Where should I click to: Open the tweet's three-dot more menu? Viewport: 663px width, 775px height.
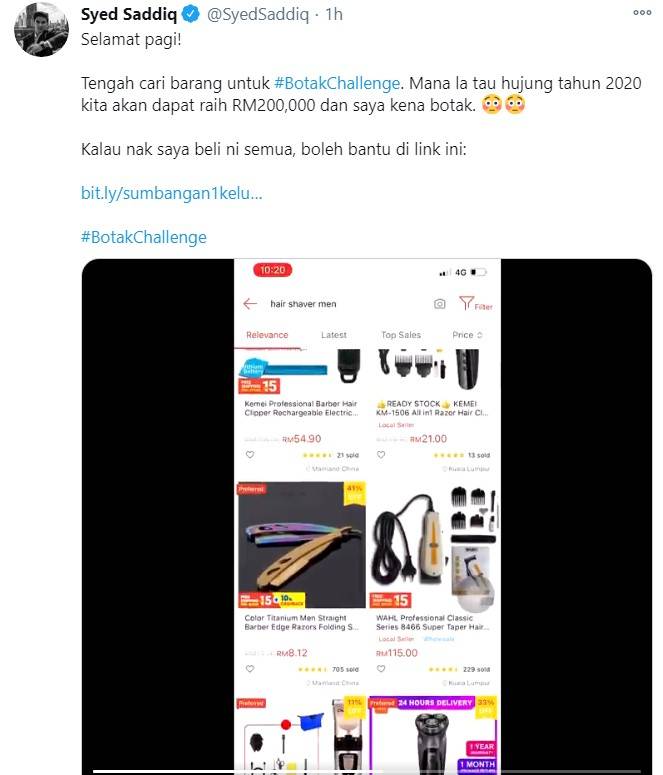642,13
